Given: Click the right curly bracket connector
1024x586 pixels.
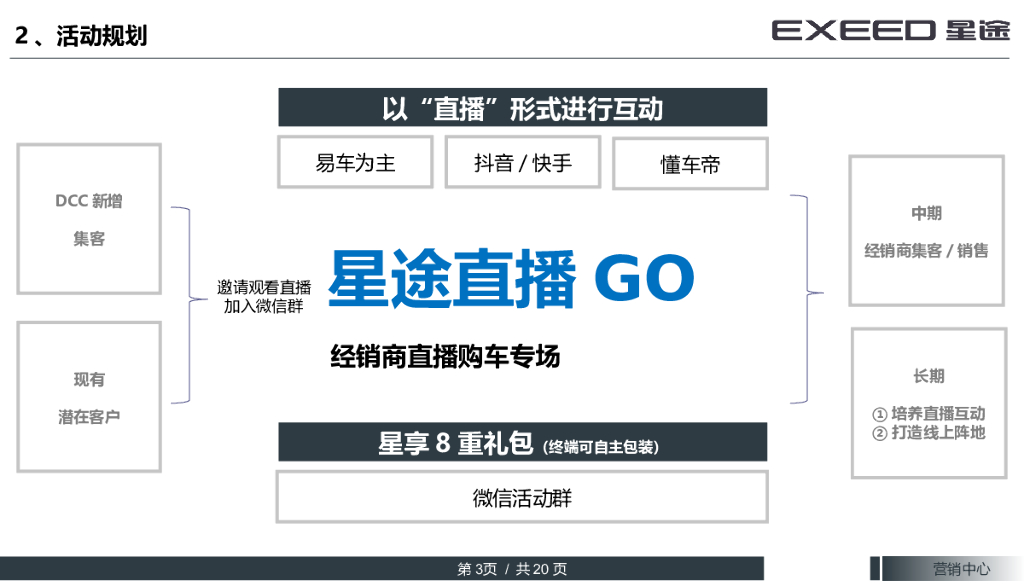Looking at the screenshot, I should tap(807, 299).
